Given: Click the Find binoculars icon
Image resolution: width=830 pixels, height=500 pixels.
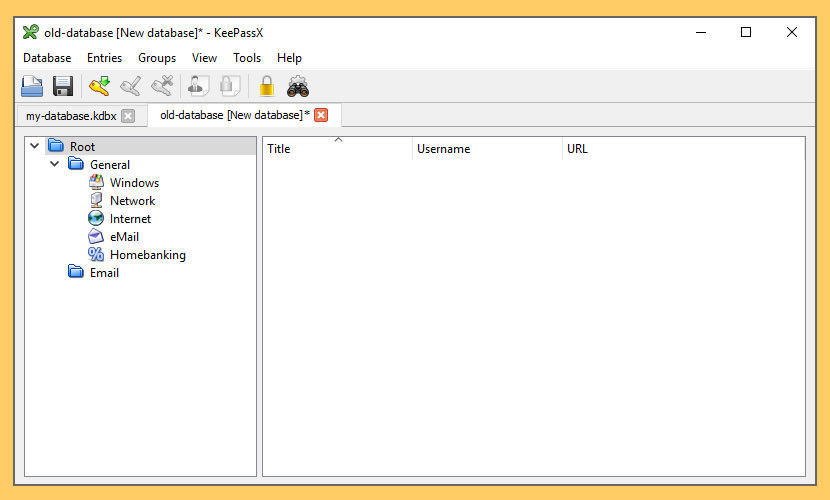Looking at the screenshot, I should pos(298,86).
